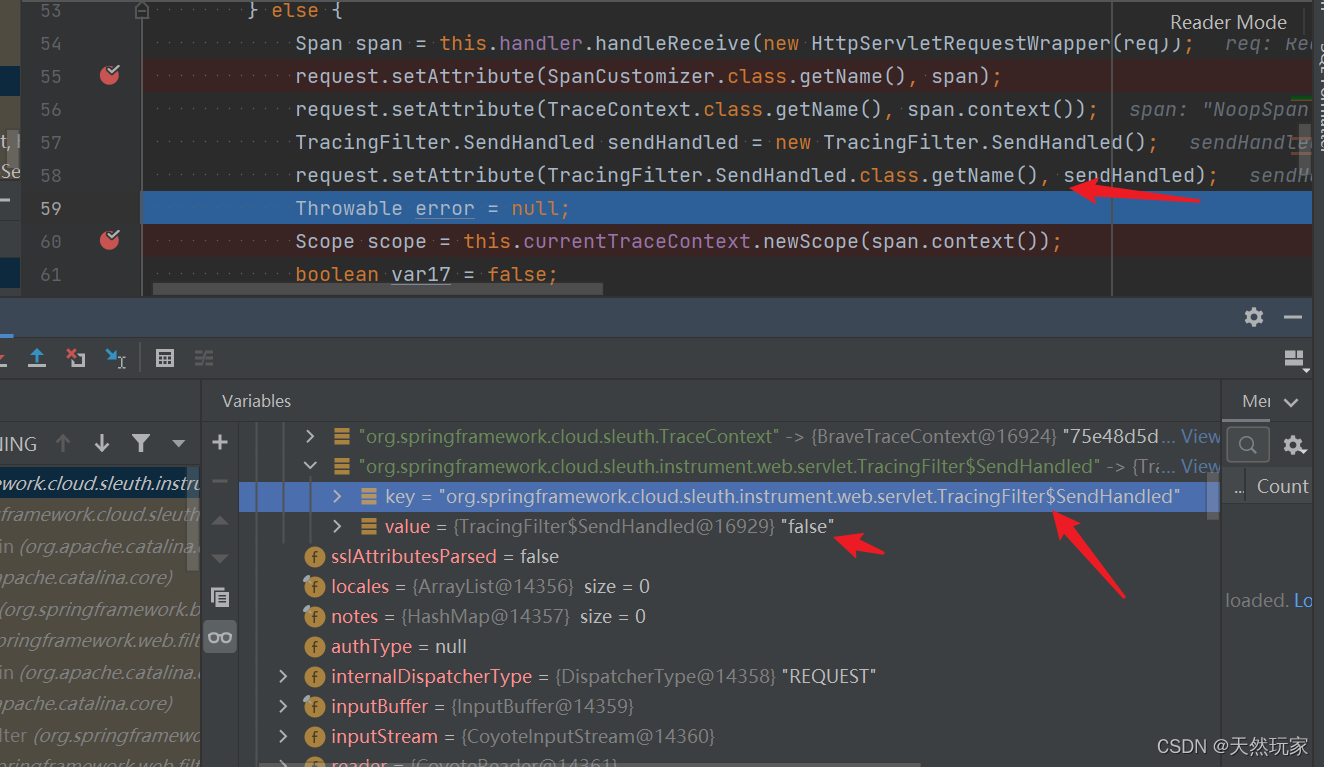
Task: Open debug tool window settings gear
Action: coord(1254,317)
